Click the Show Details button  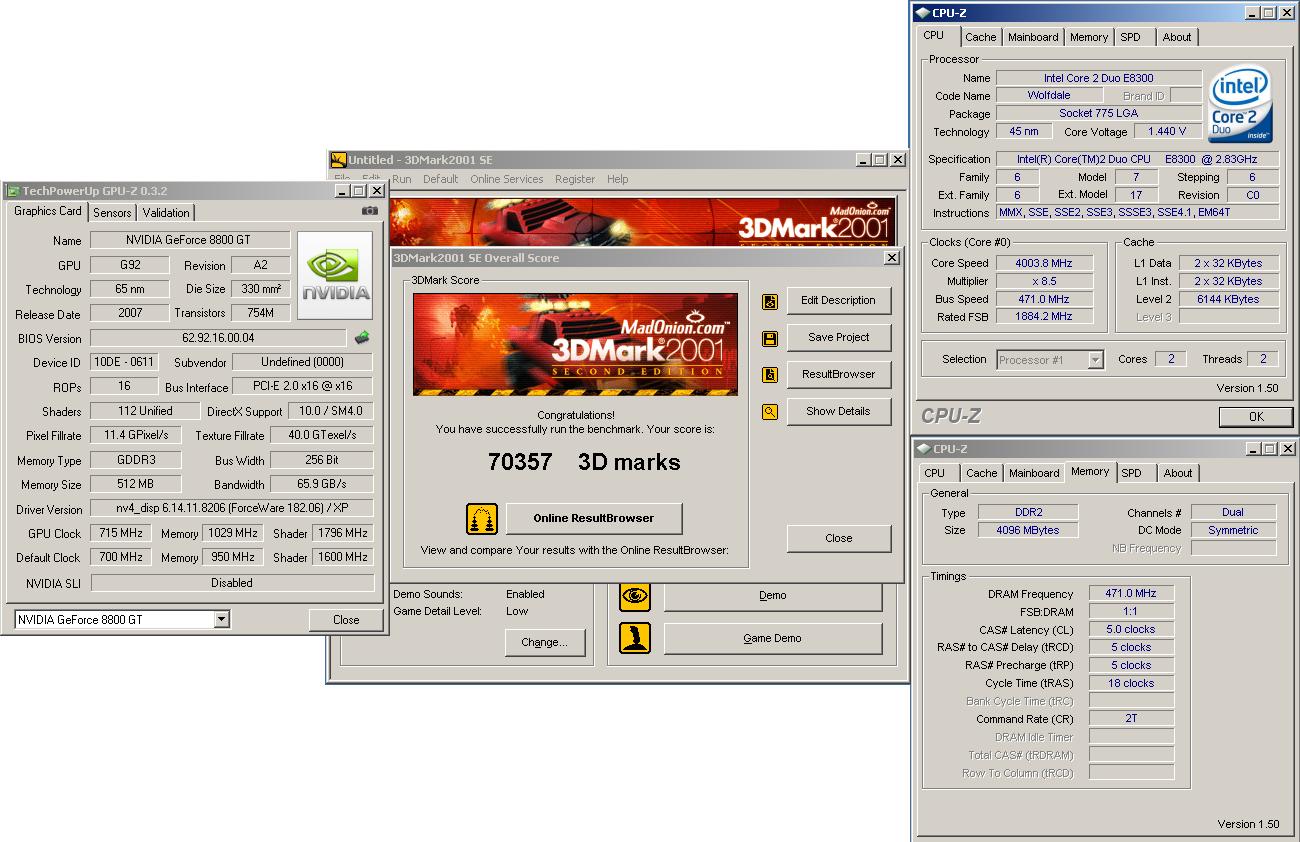pos(838,411)
